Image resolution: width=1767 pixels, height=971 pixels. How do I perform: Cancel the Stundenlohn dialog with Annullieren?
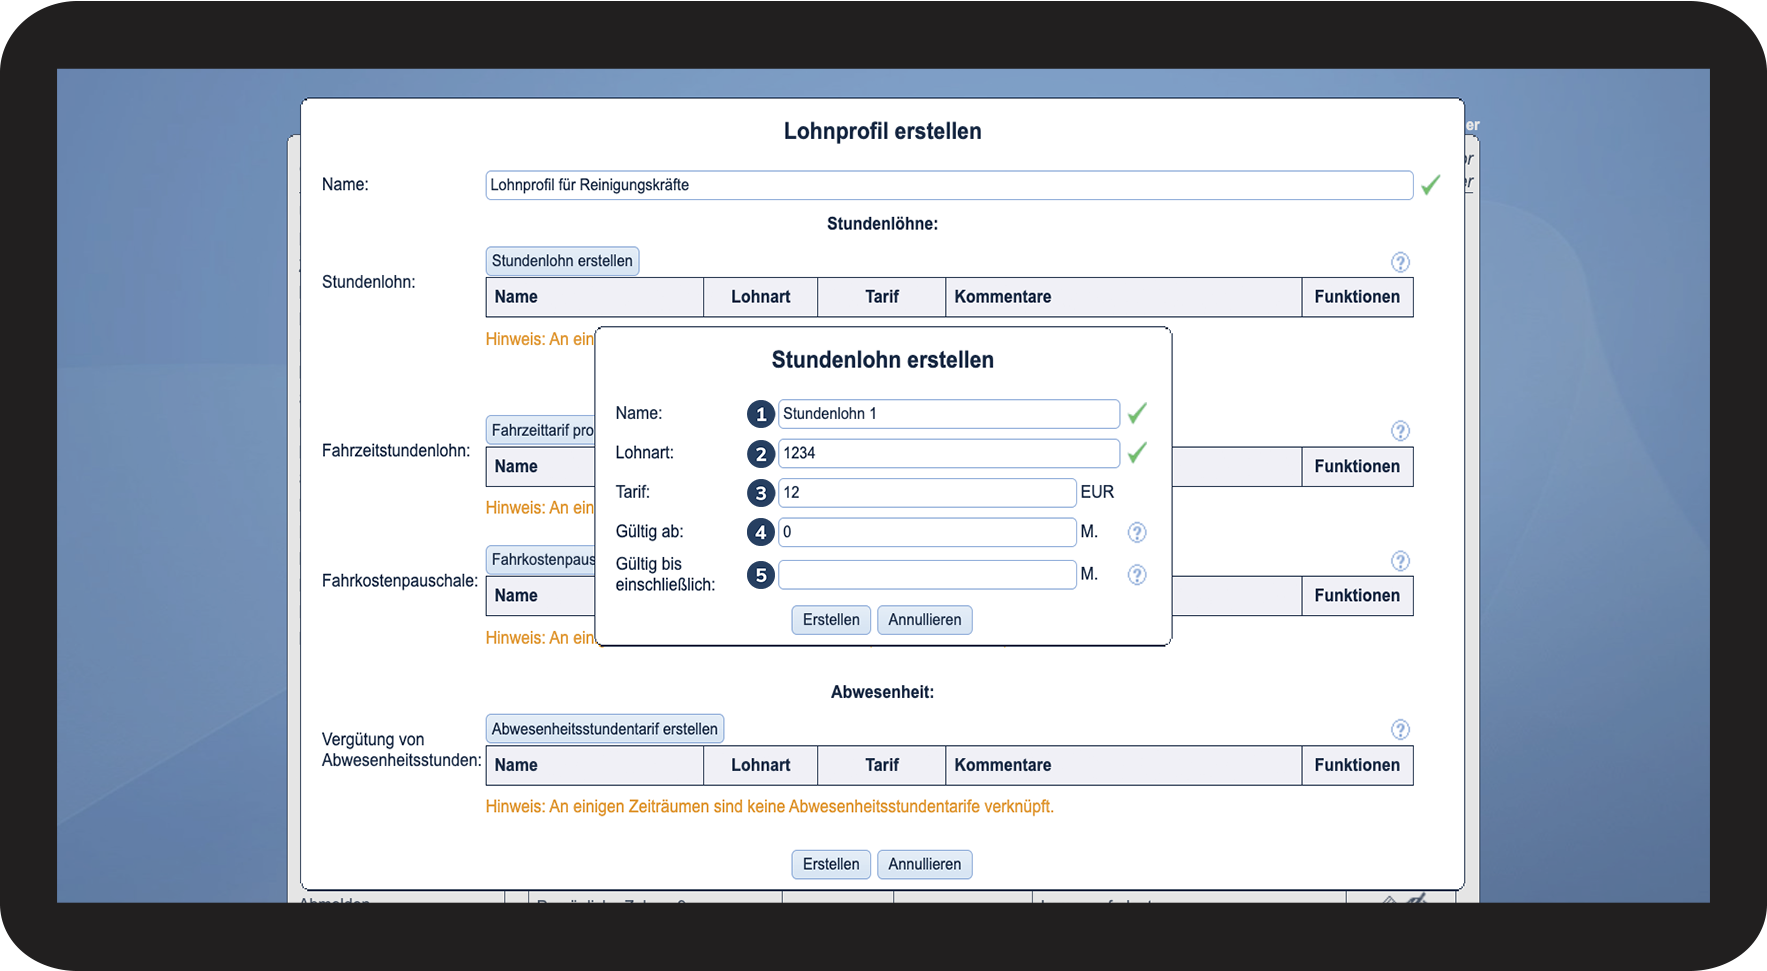tap(924, 620)
